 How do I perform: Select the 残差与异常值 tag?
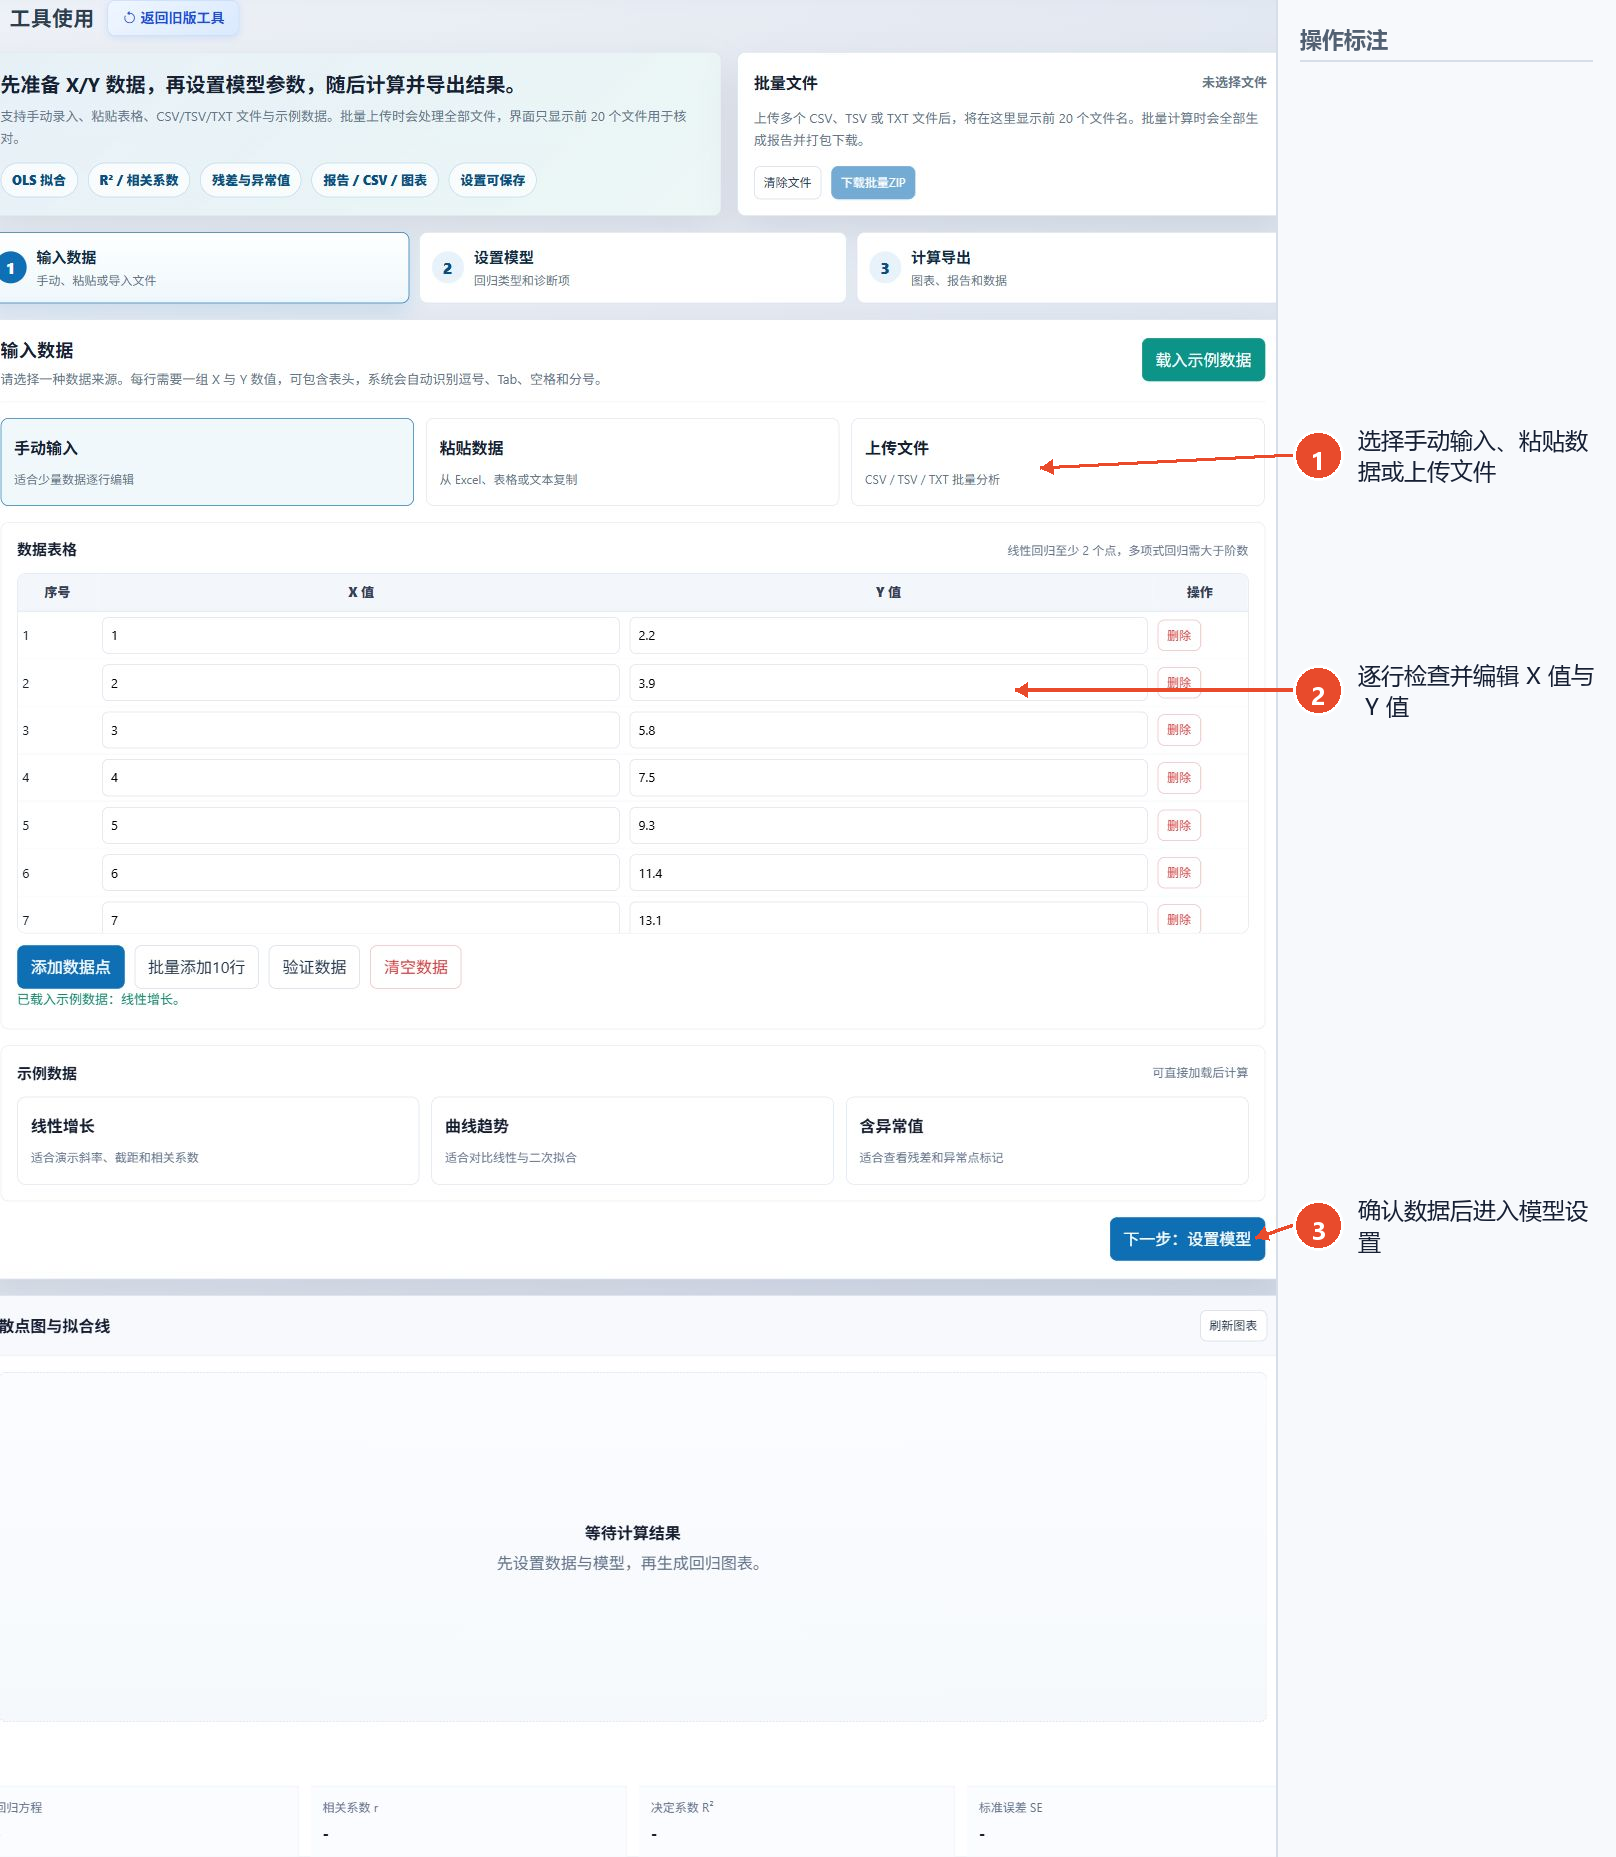(251, 180)
